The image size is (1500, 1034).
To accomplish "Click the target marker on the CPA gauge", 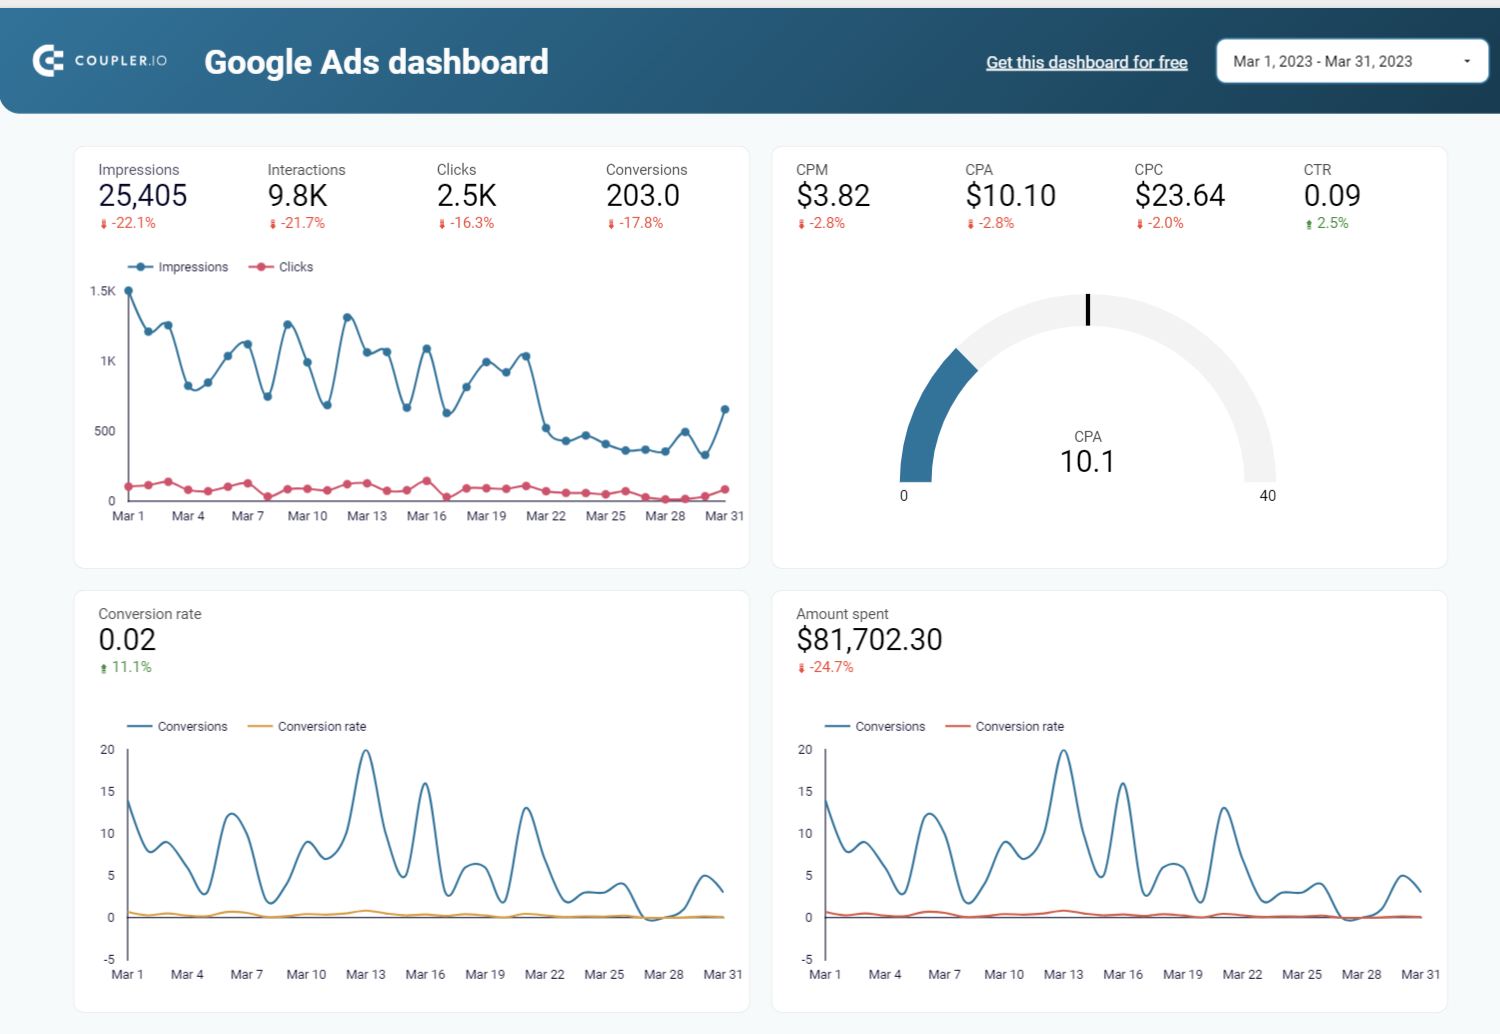I will click(1087, 310).
